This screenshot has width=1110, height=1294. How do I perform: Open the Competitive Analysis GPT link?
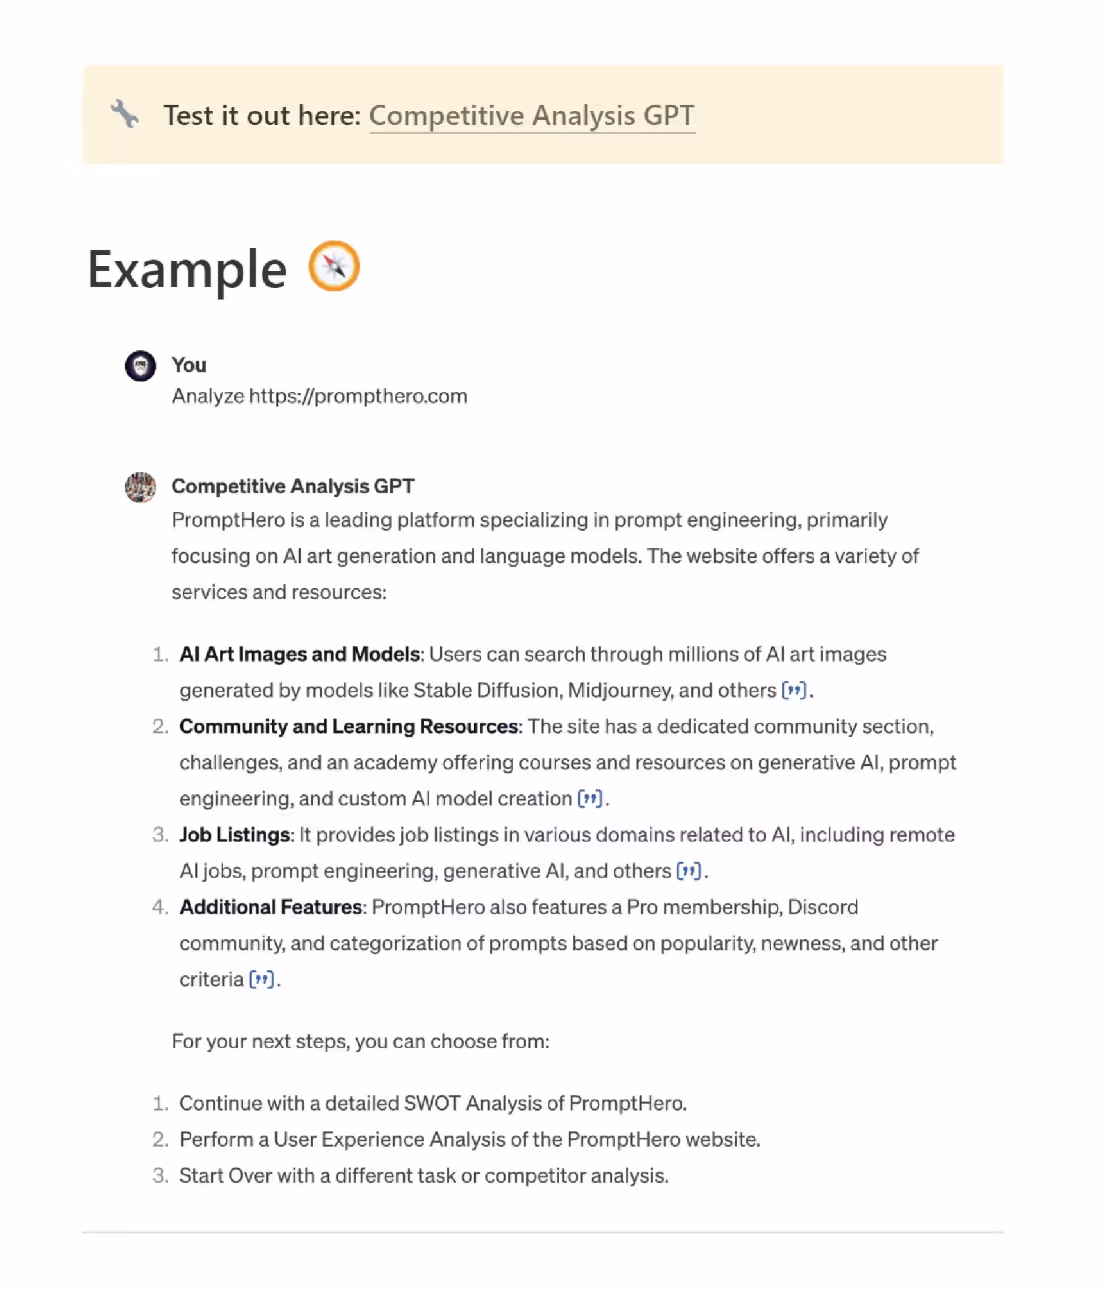click(x=532, y=116)
